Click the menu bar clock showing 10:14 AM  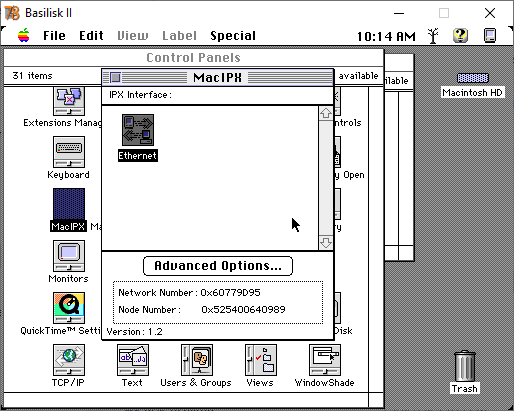tap(386, 36)
